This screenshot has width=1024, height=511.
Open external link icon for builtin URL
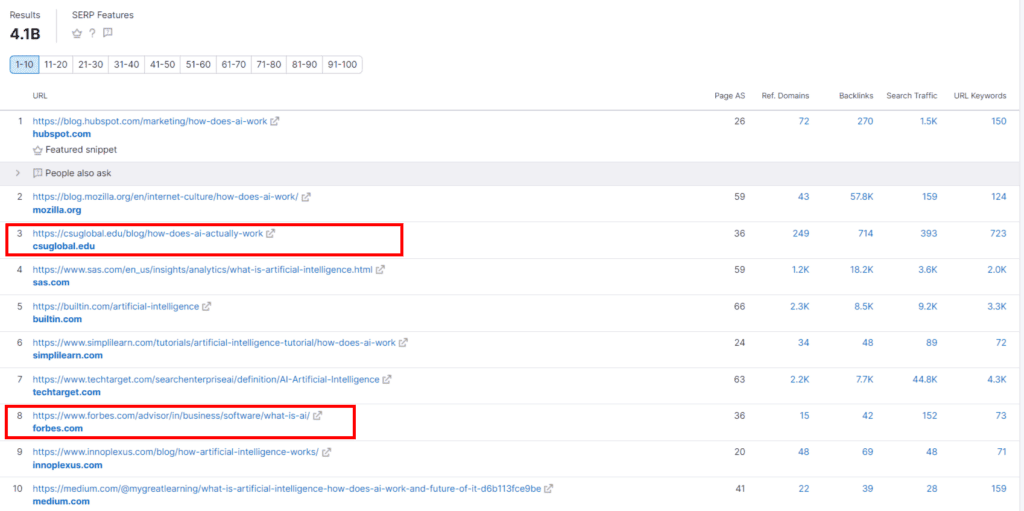(206, 306)
